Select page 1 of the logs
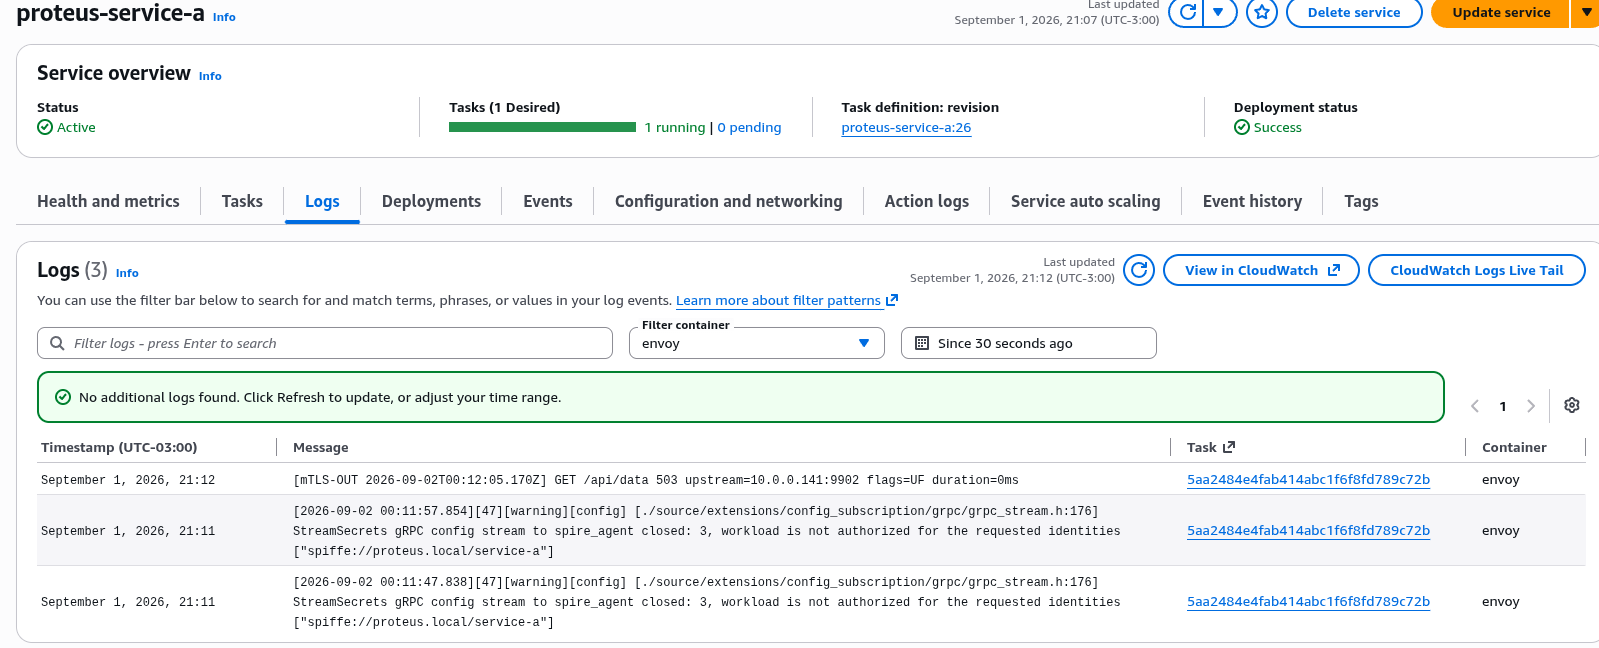Image resolution: width=1599 pixels, height=648 pixels. point(1503,406)
